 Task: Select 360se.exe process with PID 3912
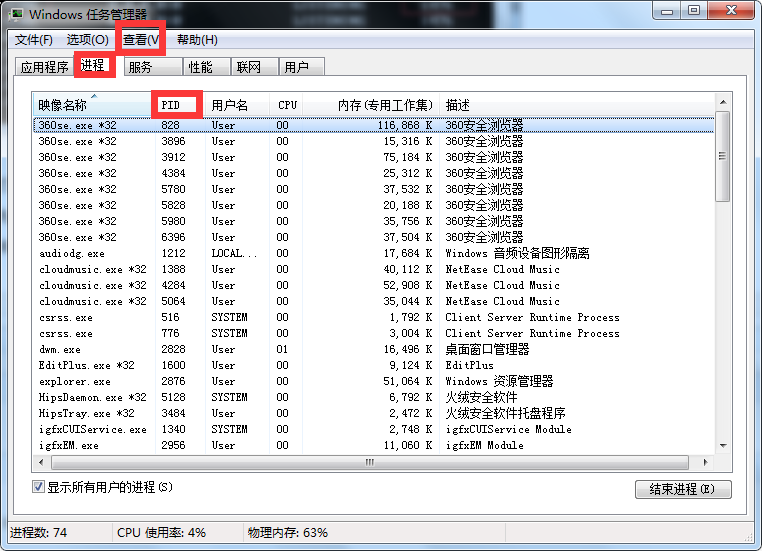click(374, 157)
